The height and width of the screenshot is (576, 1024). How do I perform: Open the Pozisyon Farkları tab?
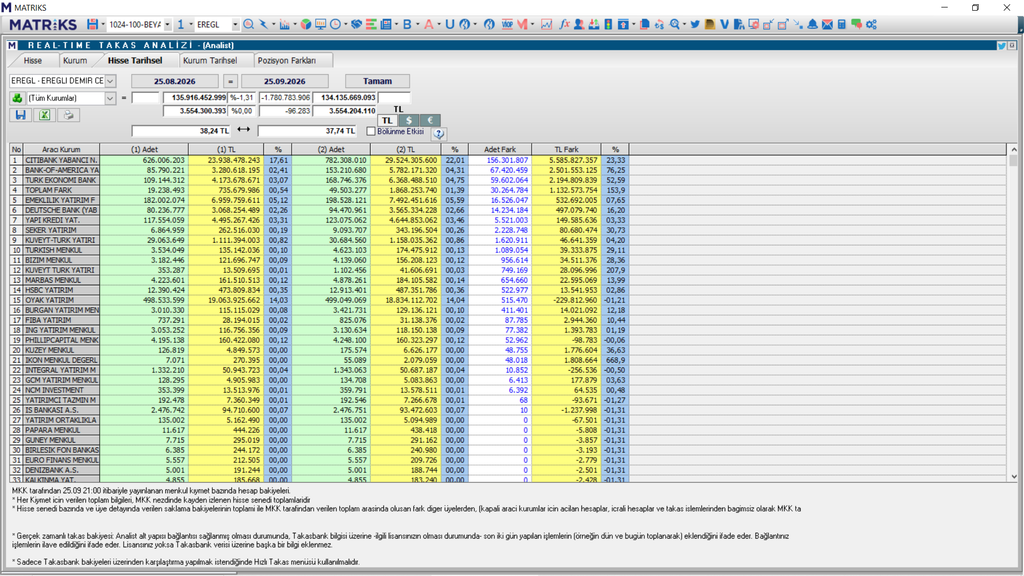tap(287, 60)
